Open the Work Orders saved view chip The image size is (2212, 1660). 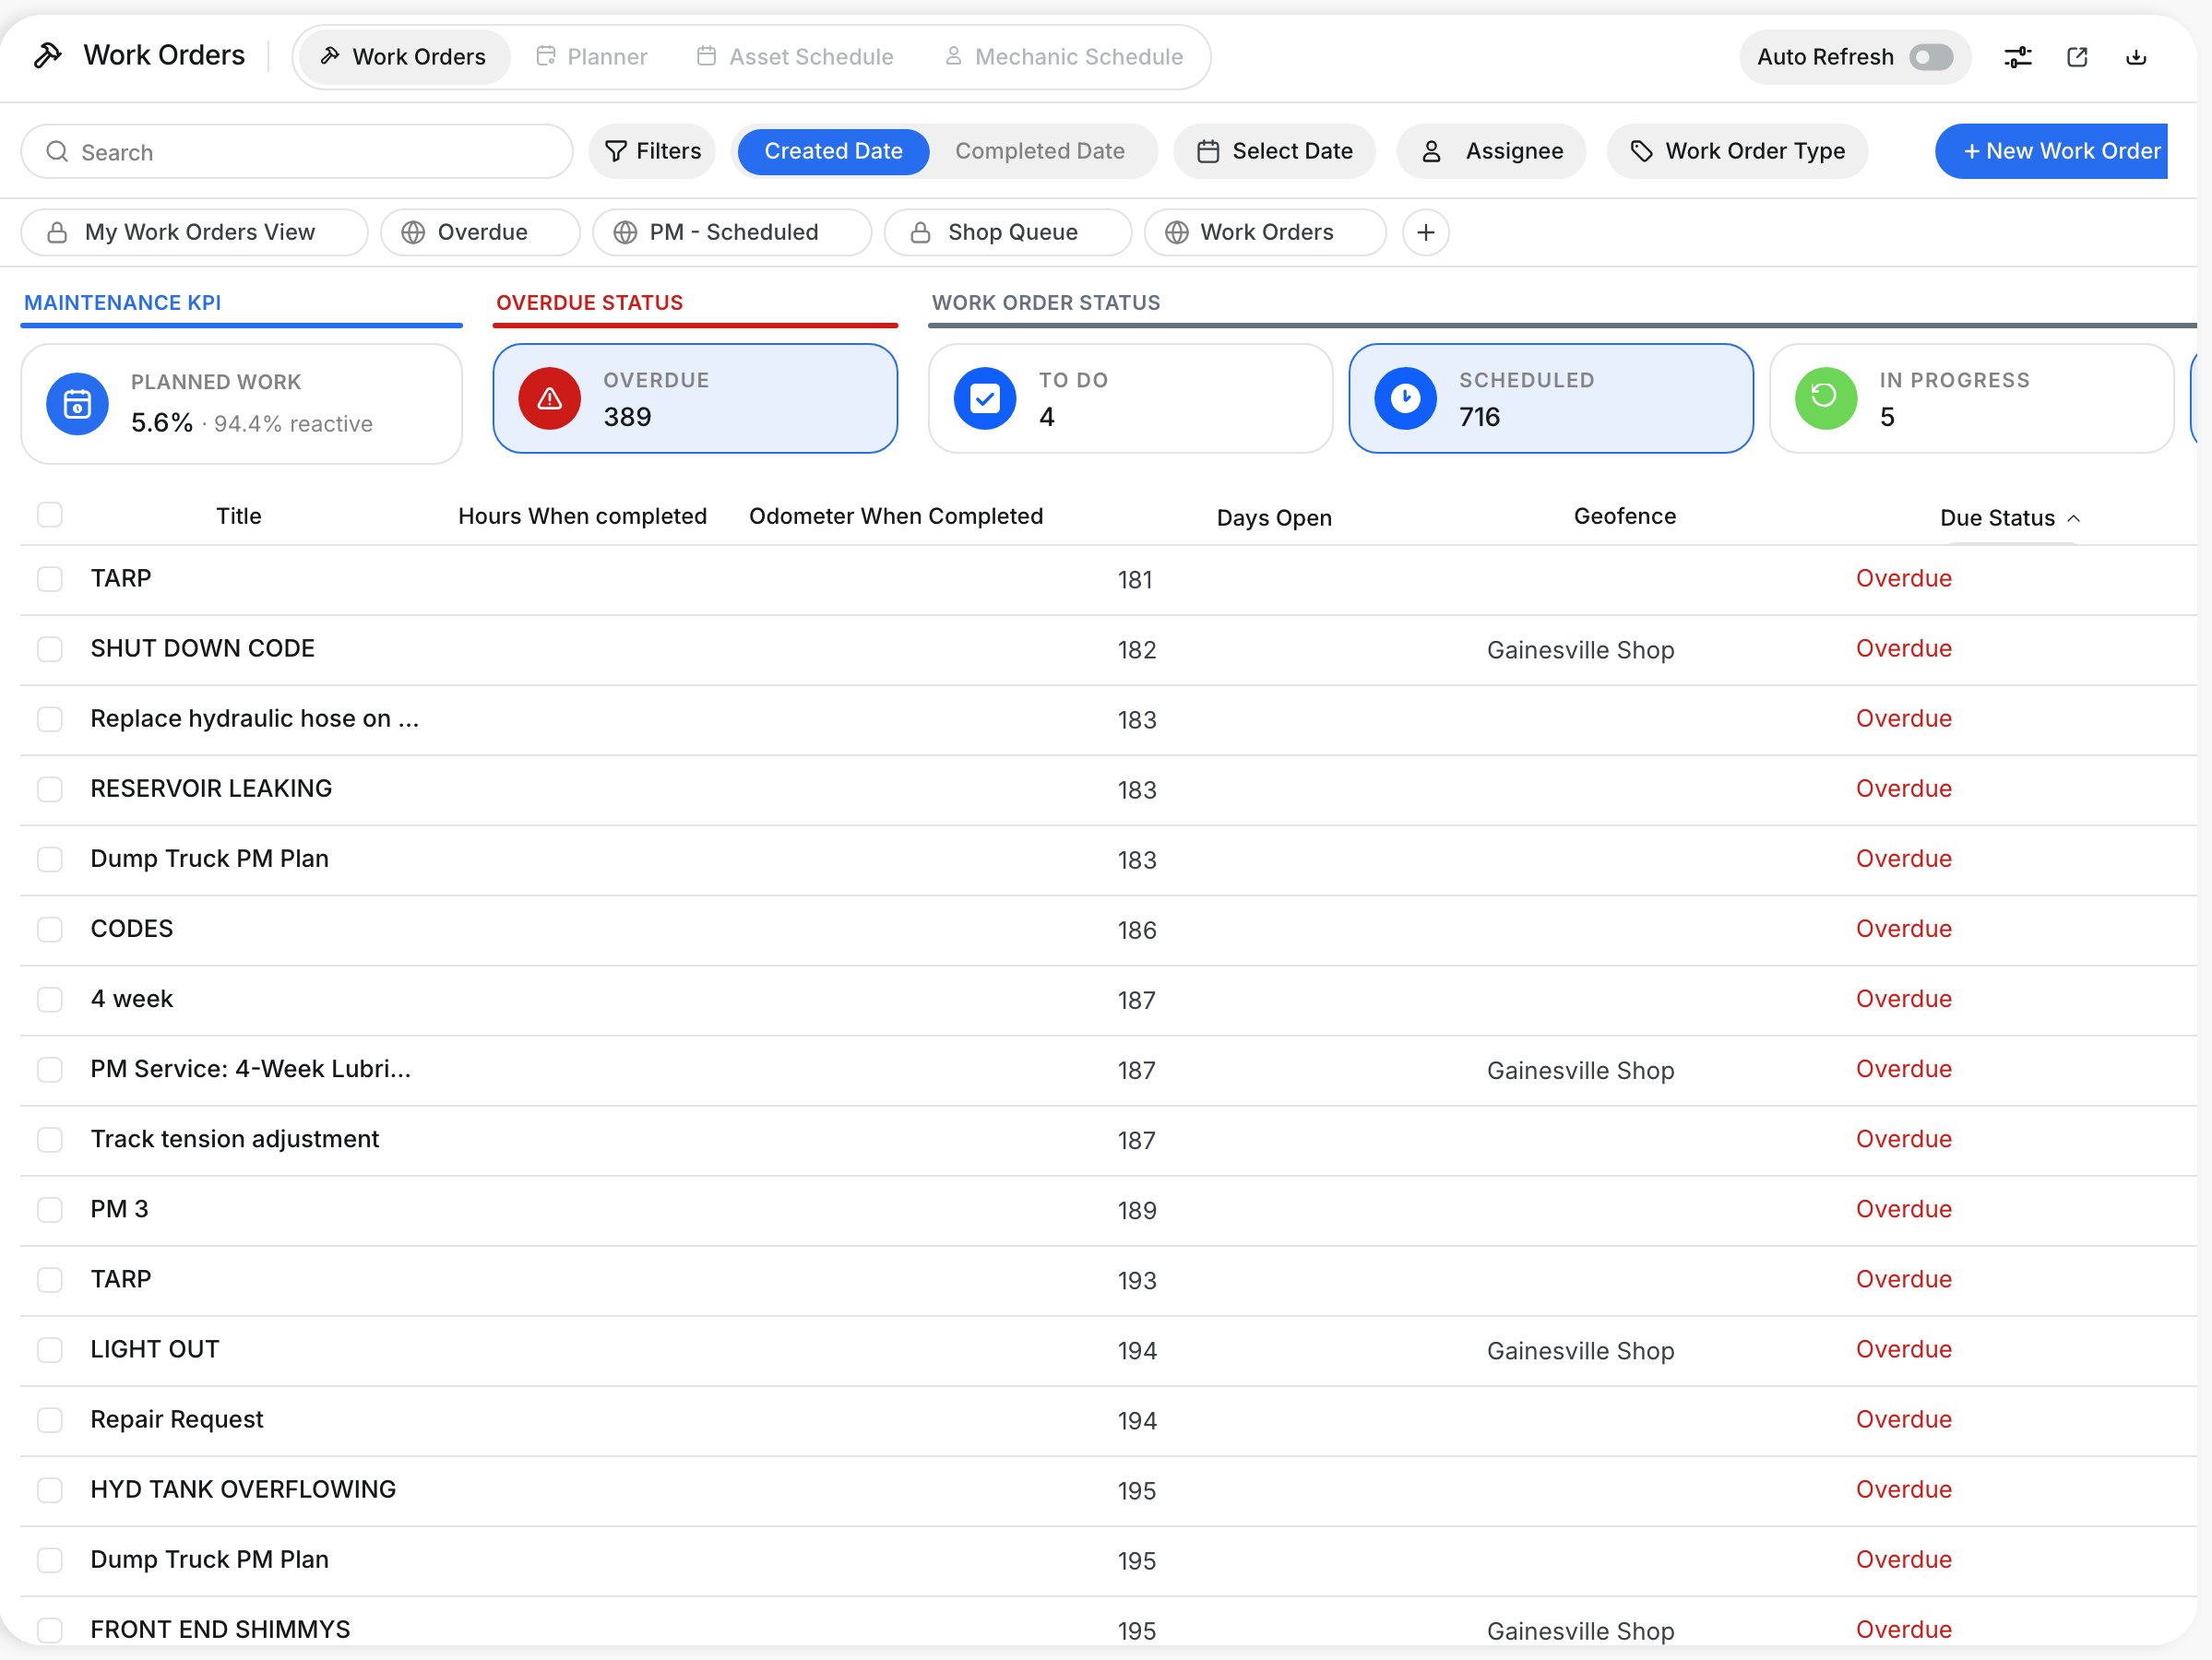pyautogui.click(x=1265, y=232)
